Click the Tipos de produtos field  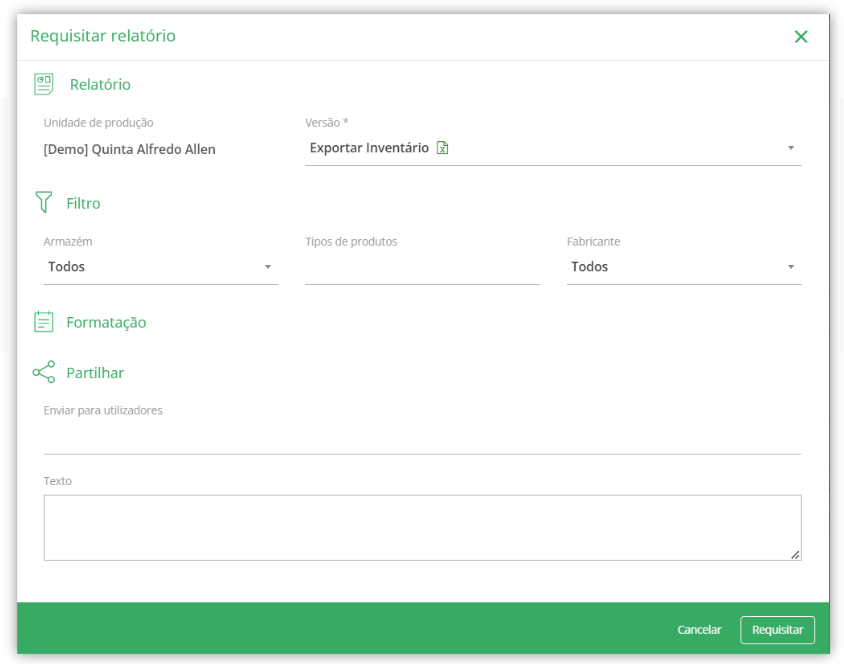pos(422,267)
